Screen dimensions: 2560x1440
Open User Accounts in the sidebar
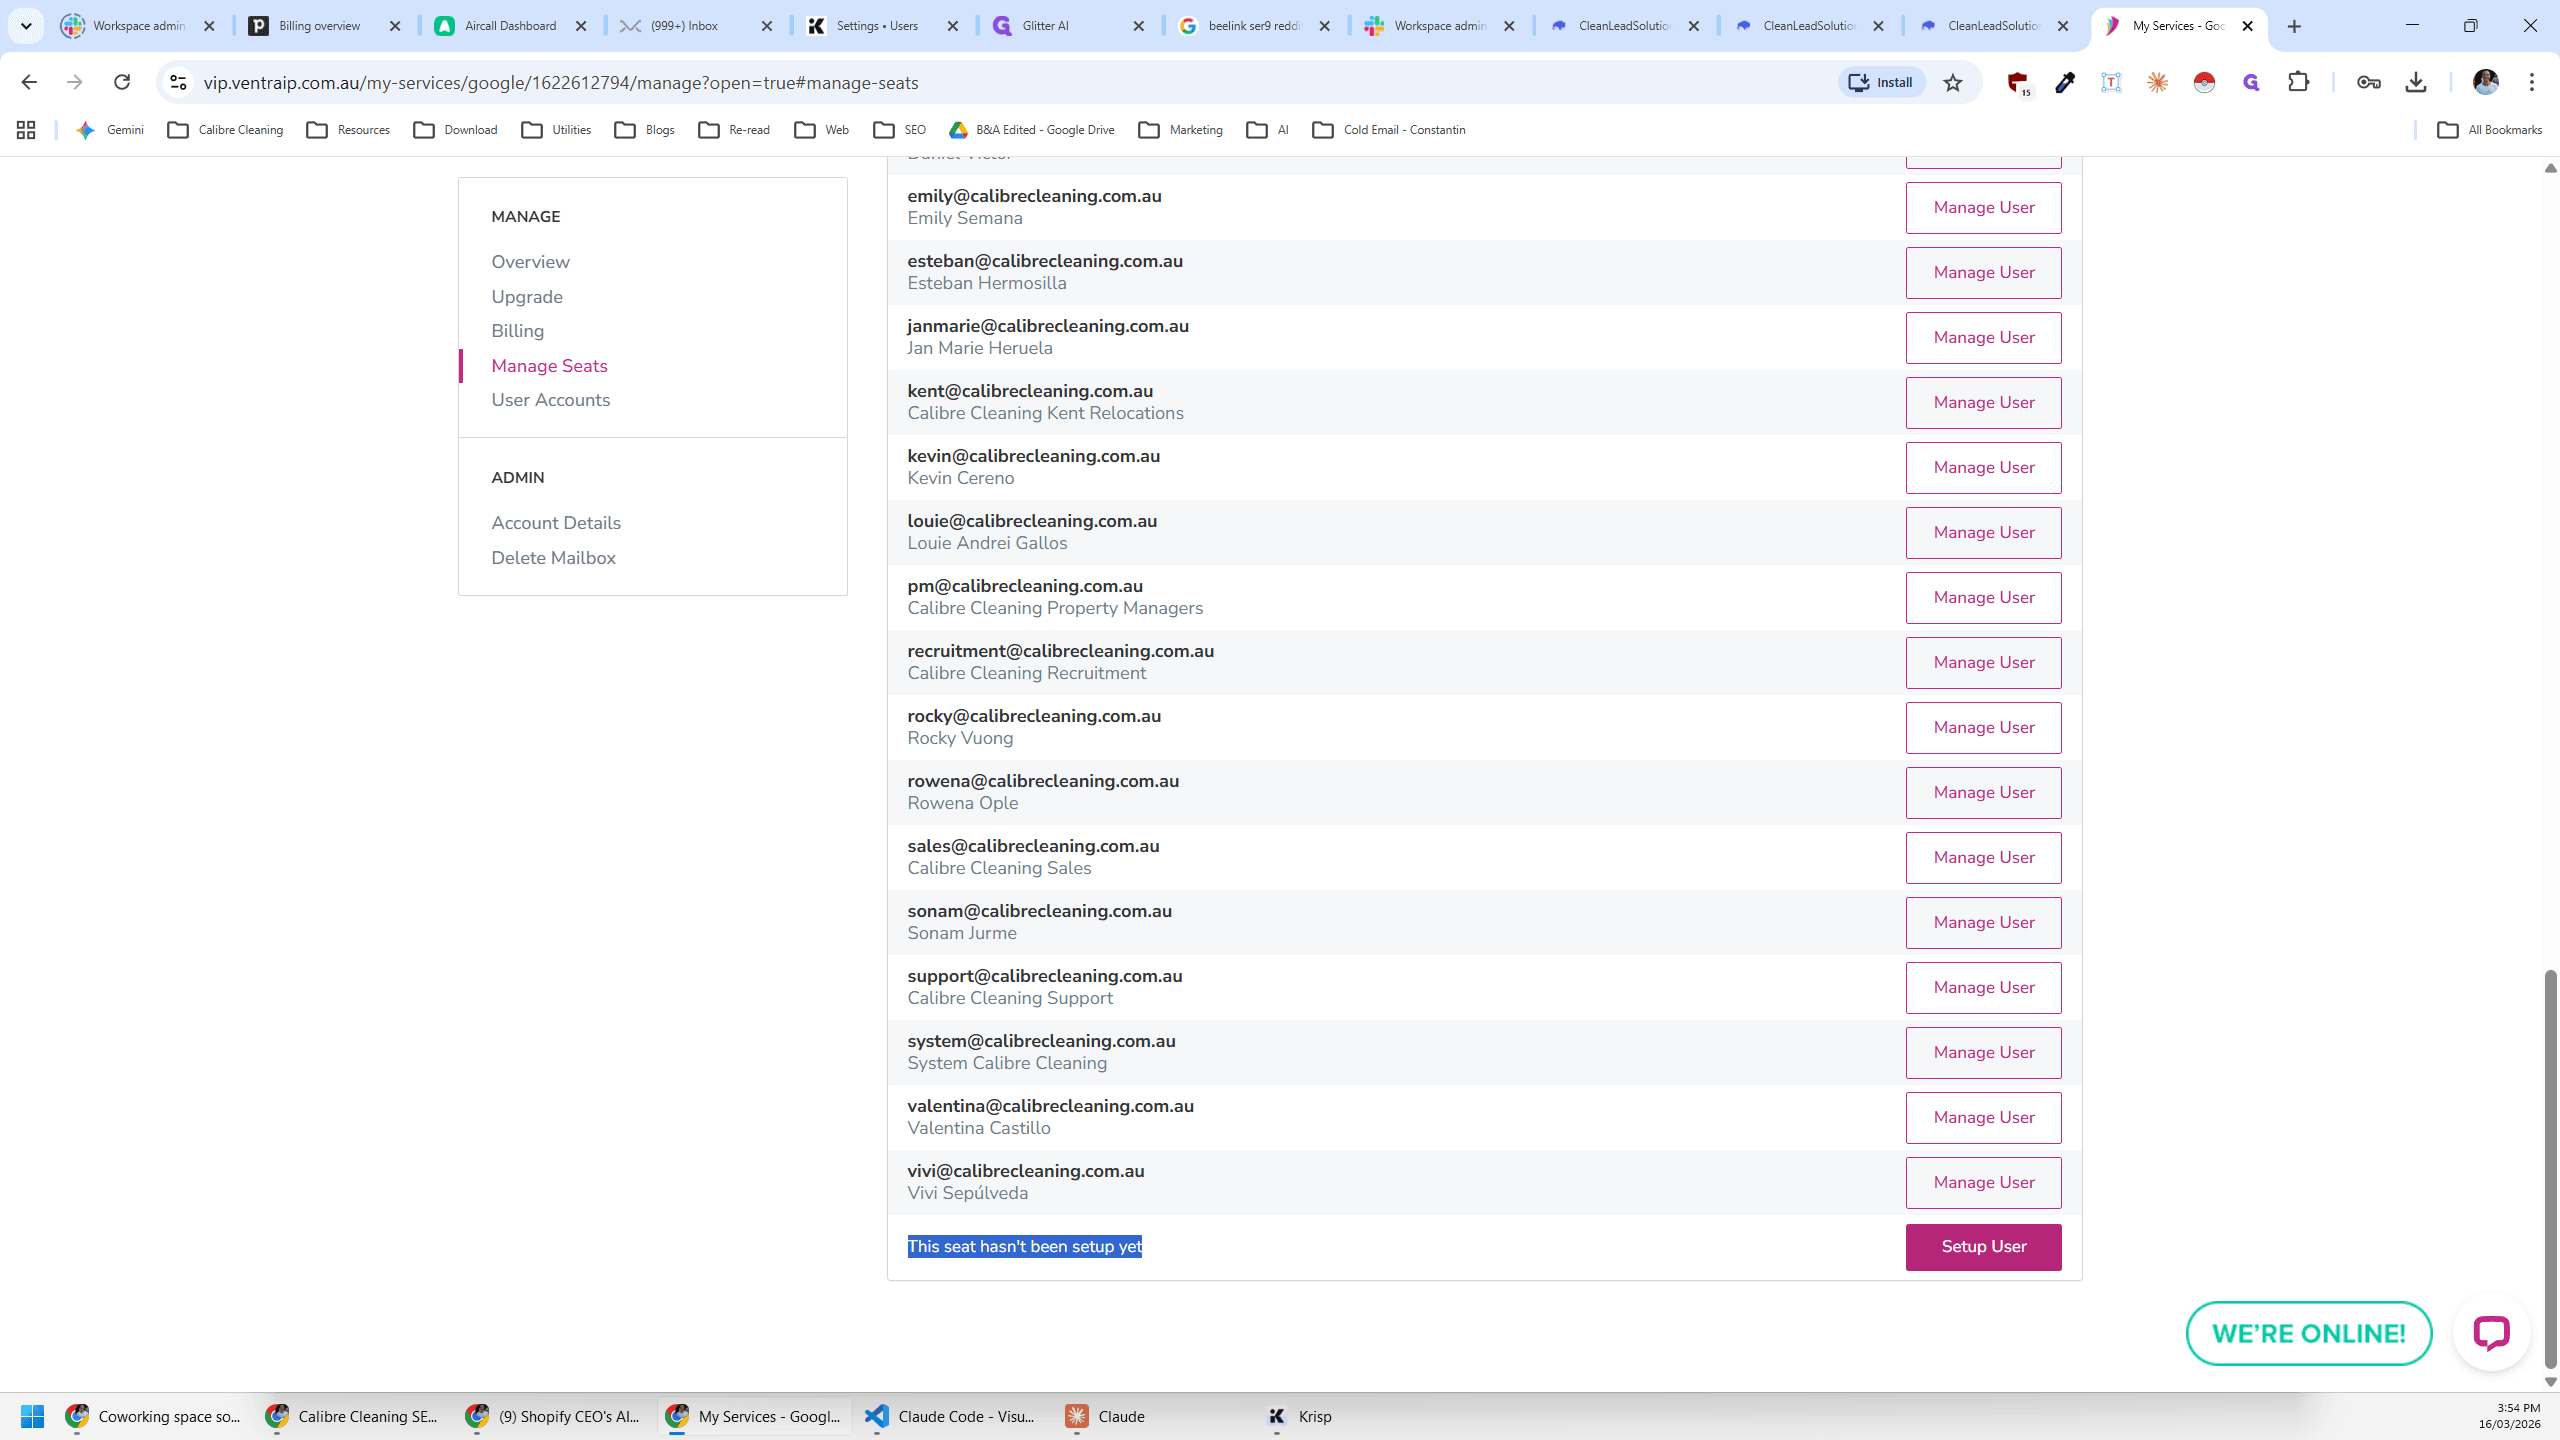pyautogui.click(x=550, y=400)
